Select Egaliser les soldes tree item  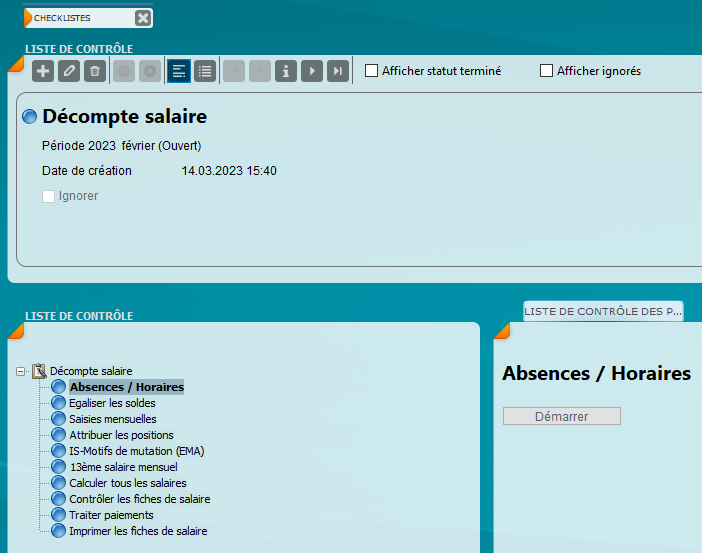pyautogui.click(x=112, y=403)
